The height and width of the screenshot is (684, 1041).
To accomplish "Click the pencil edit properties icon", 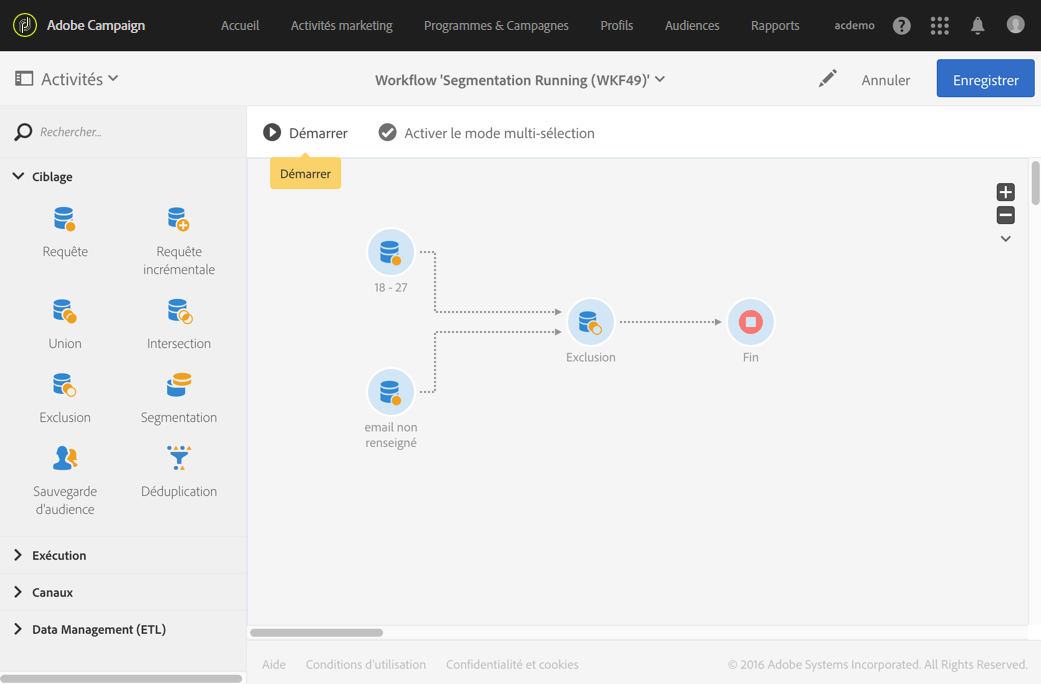I will click(x=827, y=79).
